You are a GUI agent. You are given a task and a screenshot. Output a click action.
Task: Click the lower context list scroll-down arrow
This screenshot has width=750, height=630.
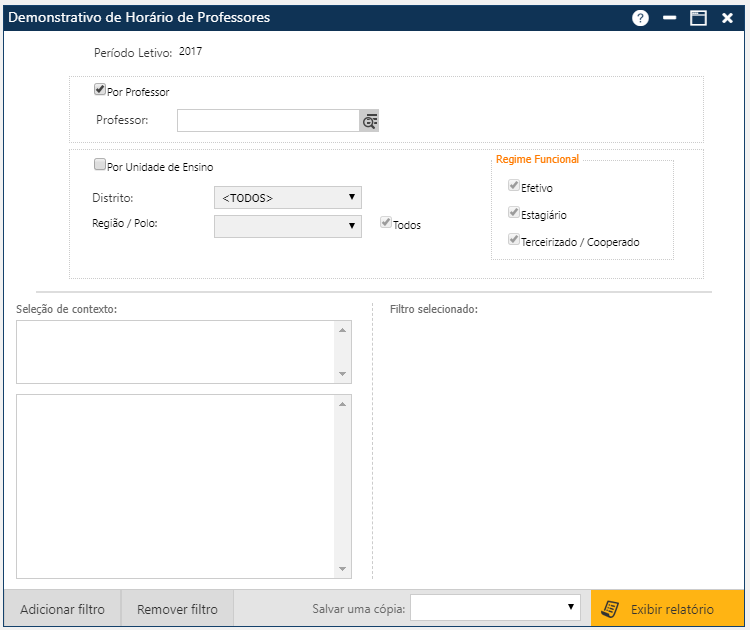point(343,569)
